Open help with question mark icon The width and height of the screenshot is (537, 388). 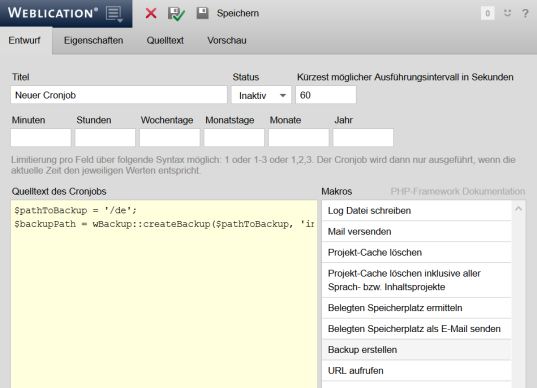(525, 13)
